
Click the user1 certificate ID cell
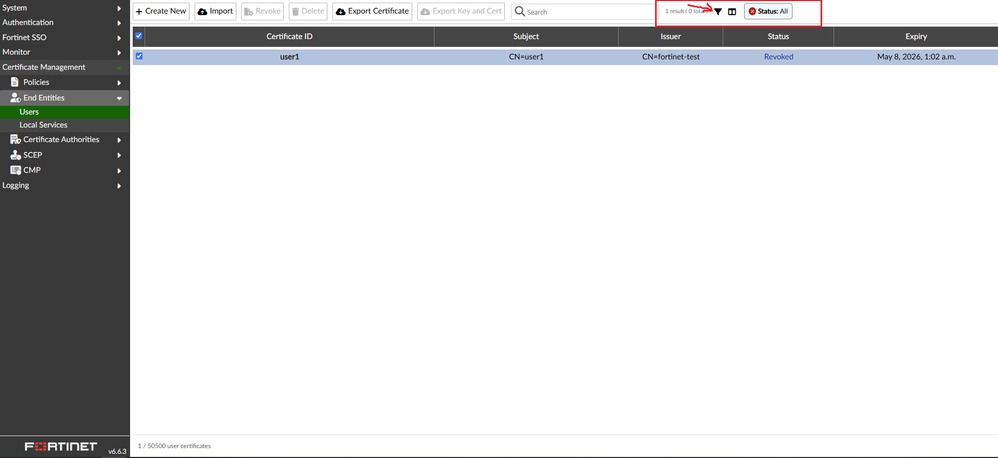pyautogui.click(x=290, y=57)
